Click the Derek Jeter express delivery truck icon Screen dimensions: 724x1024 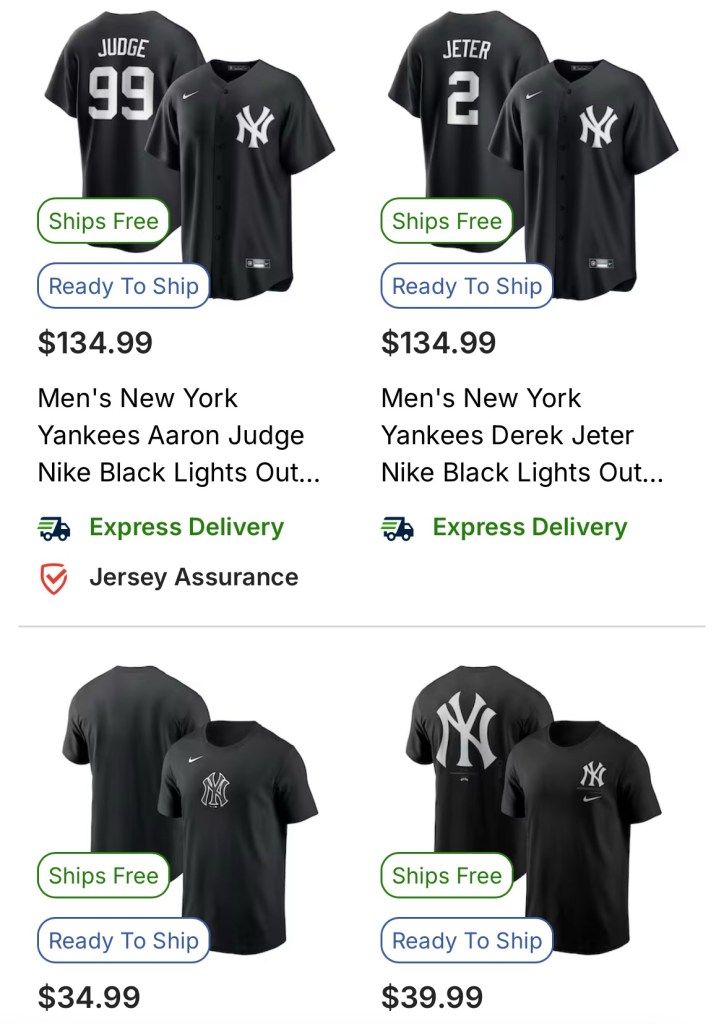pos(397,528)
